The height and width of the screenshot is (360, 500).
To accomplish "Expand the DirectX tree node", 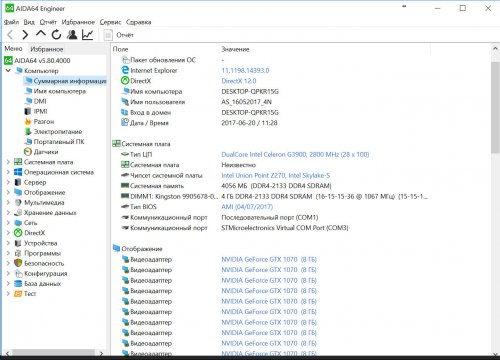I will click(x=8, y=233).
